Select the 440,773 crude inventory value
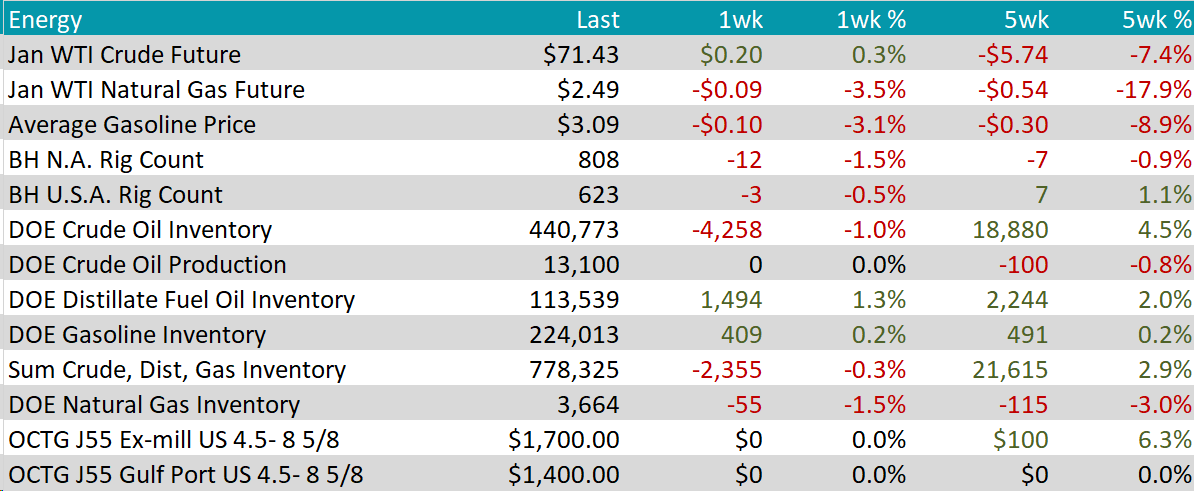Screen dimensions: 1194x491 574,230
